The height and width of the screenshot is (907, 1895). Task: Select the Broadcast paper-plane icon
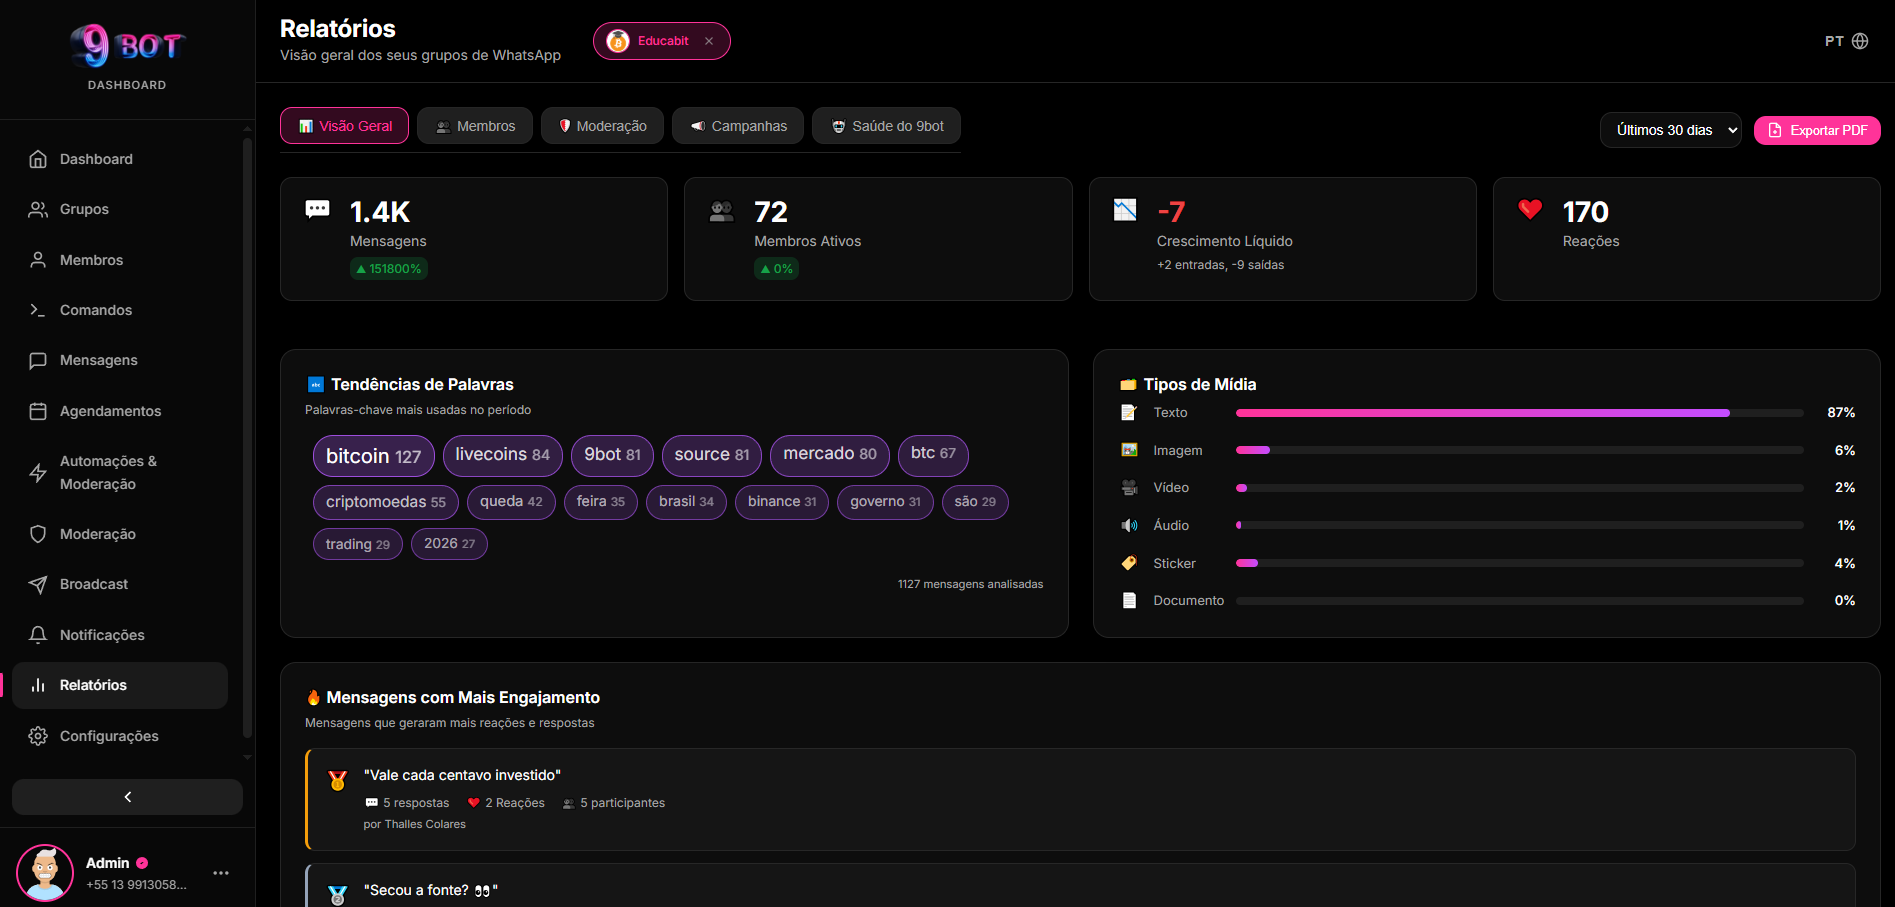pos(37,584)
